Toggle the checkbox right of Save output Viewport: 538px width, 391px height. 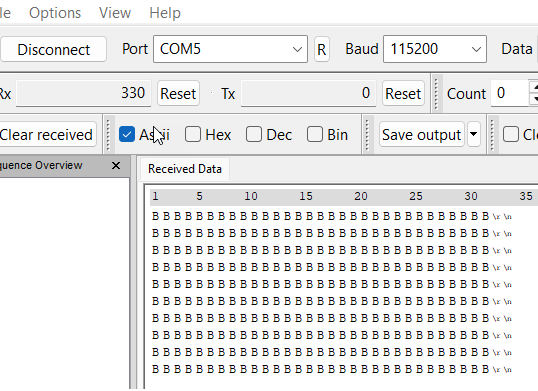tap(511, 134)
